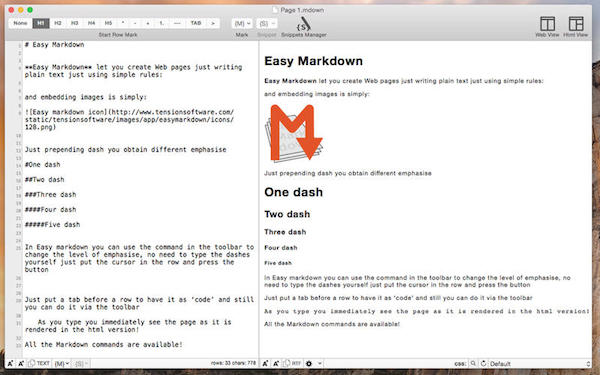Click the css search magnifier icon
Screen dimensions: 600x375
tap(473, 364)
